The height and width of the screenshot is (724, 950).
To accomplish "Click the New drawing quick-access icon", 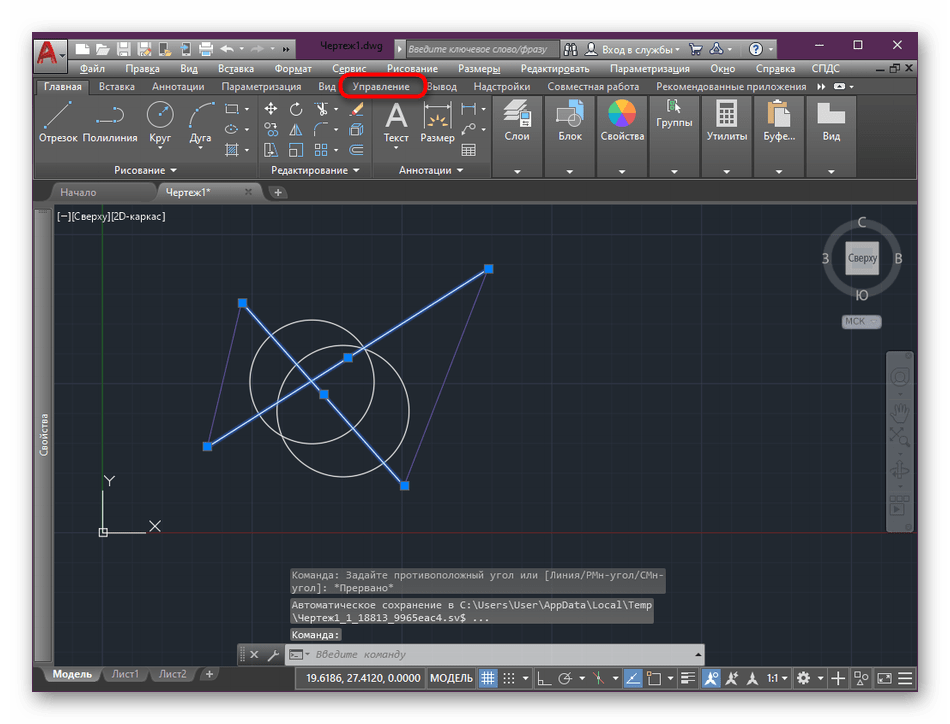I will pyautogui.click(x=82, y=49).
